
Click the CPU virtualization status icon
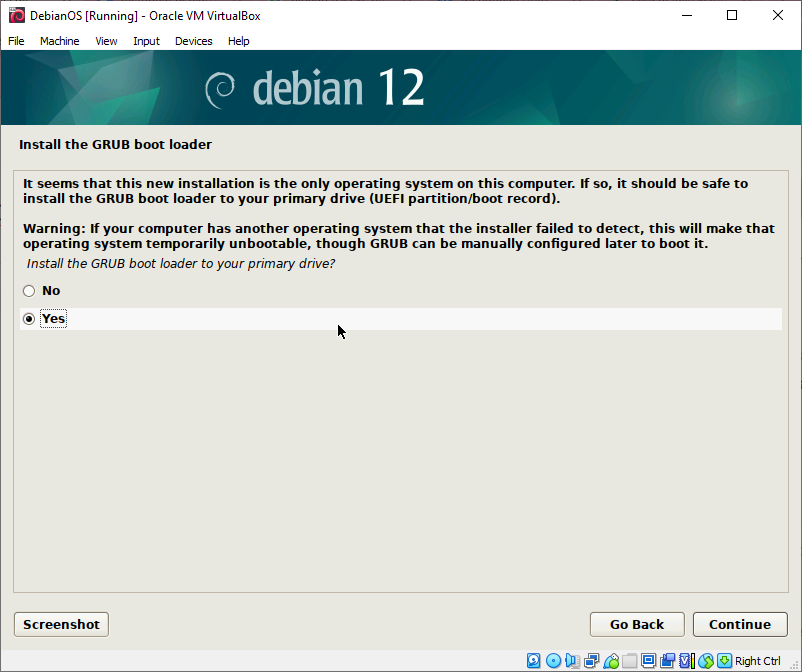(687, 661)
